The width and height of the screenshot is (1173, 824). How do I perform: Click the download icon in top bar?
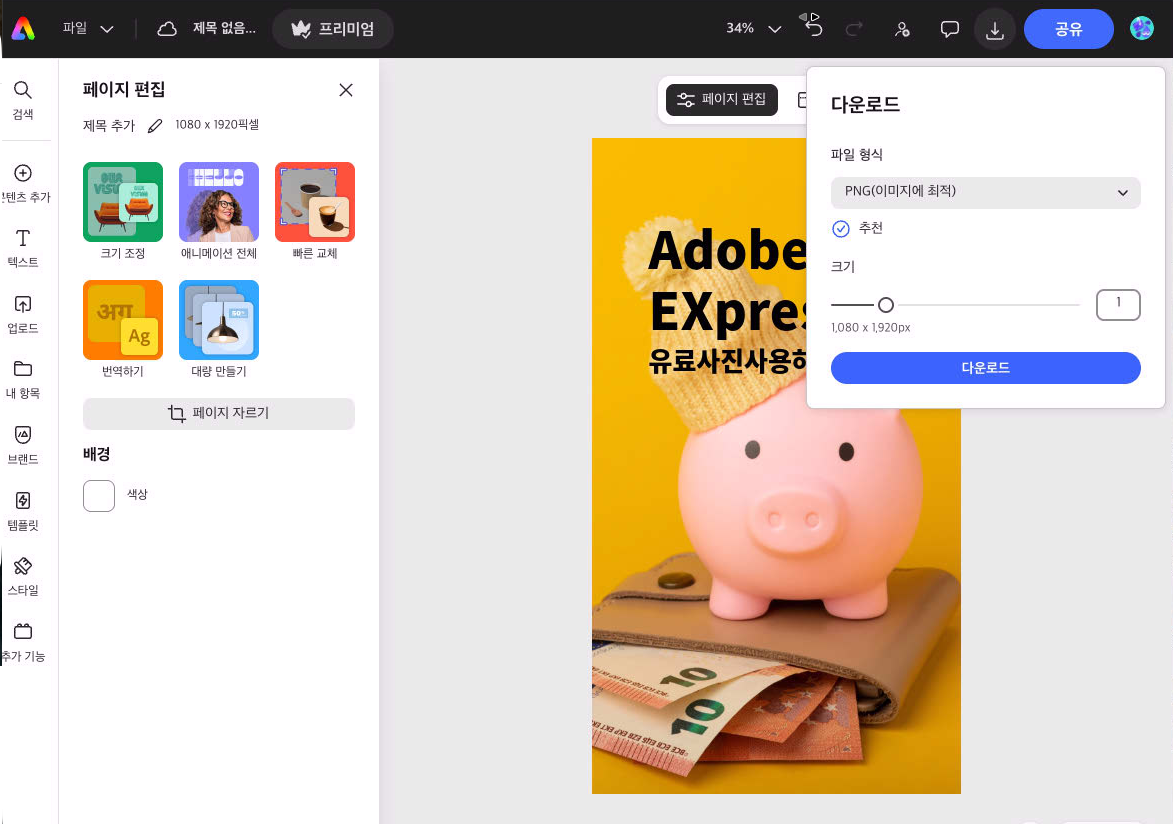(994, 30)
